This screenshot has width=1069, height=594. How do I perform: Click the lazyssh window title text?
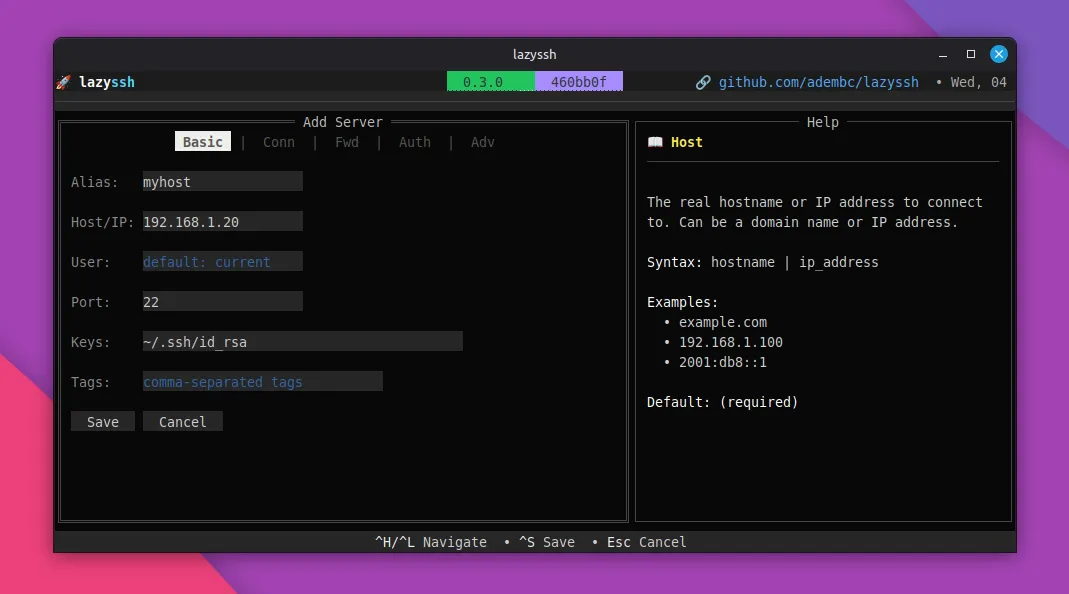(534, 54)
